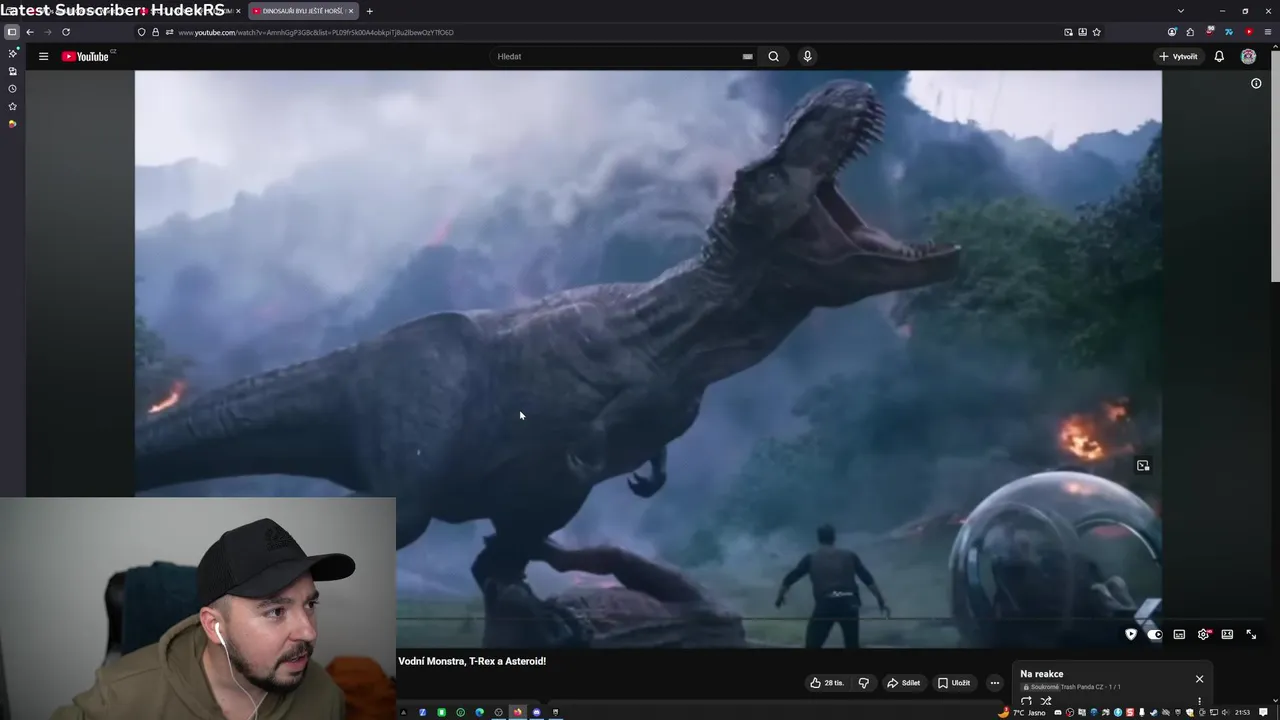Start voice search with microphone icon
The image size is (1280, 720).
coord(807,56)
